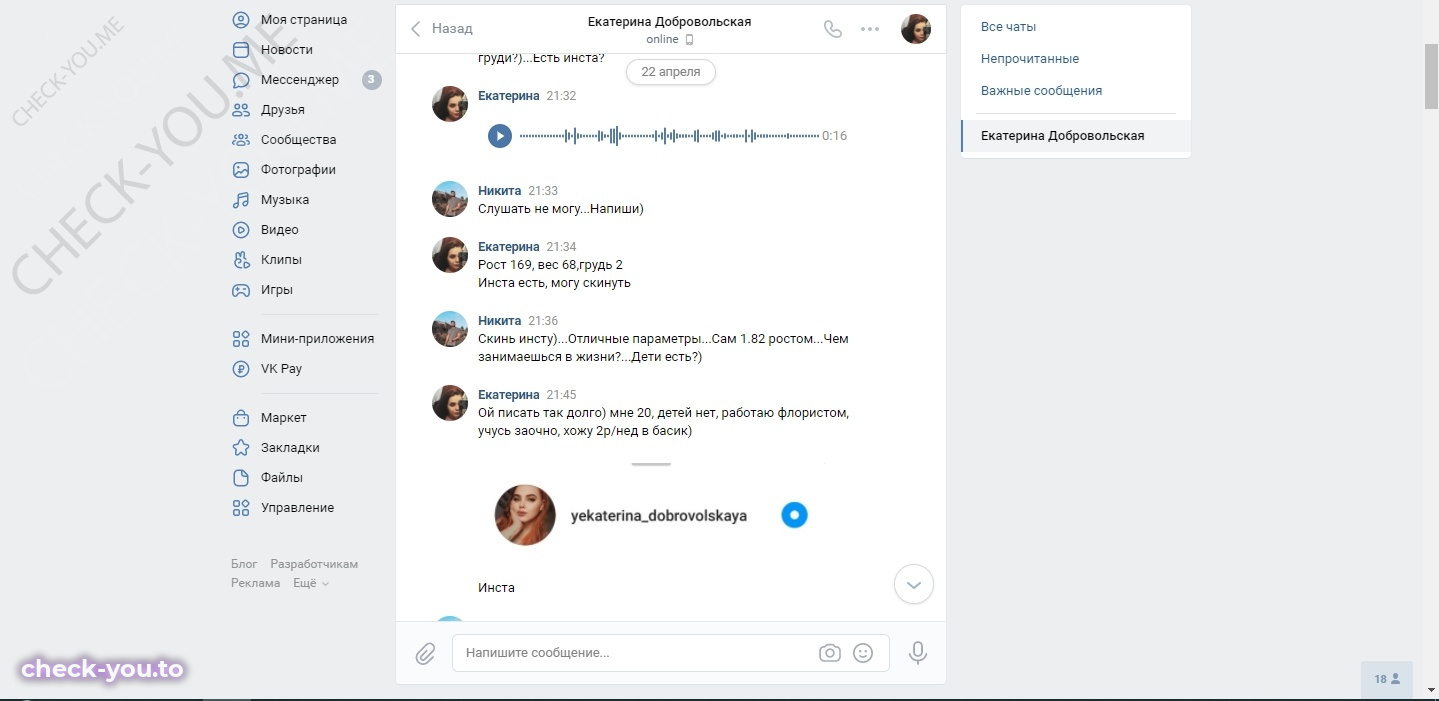This screenshot has width=1439, height=701.
Task: Click the timestamp 21:32 on the voice message
Action: tap(561, 96)
